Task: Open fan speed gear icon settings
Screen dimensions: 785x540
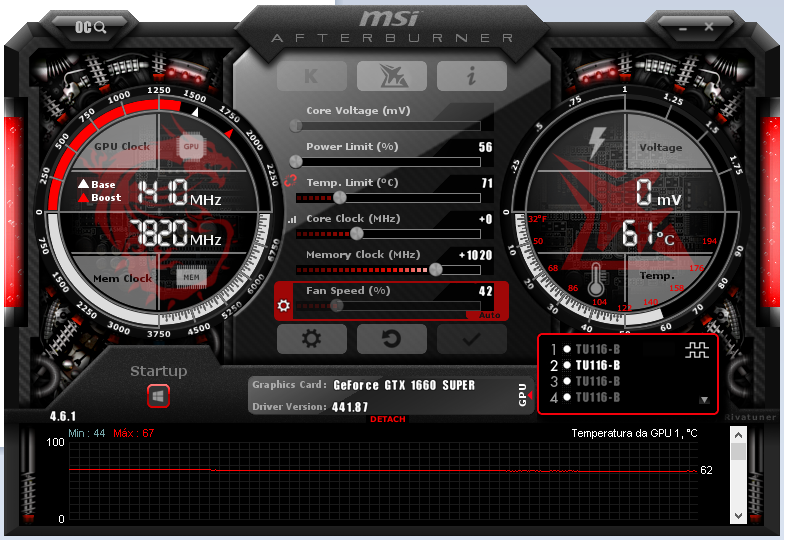Action: (283, 305)
